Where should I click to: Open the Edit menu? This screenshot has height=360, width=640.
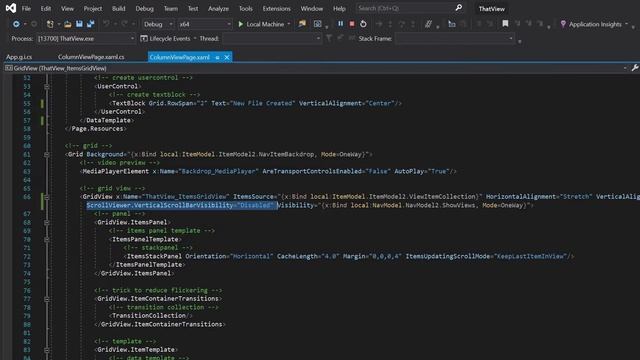tap(46, 8)
